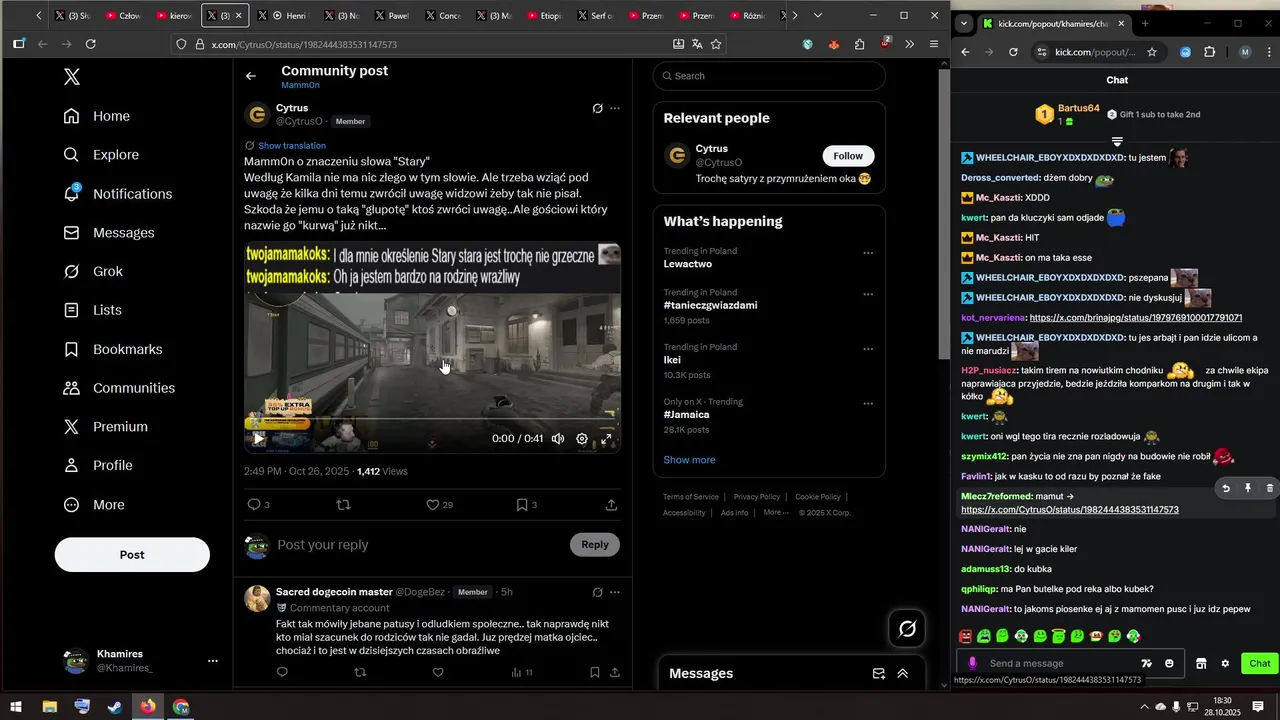1280x720 pixels.
Task: Open three-dot menu on Sacred dogecoin reply
Action: point(615,592)
